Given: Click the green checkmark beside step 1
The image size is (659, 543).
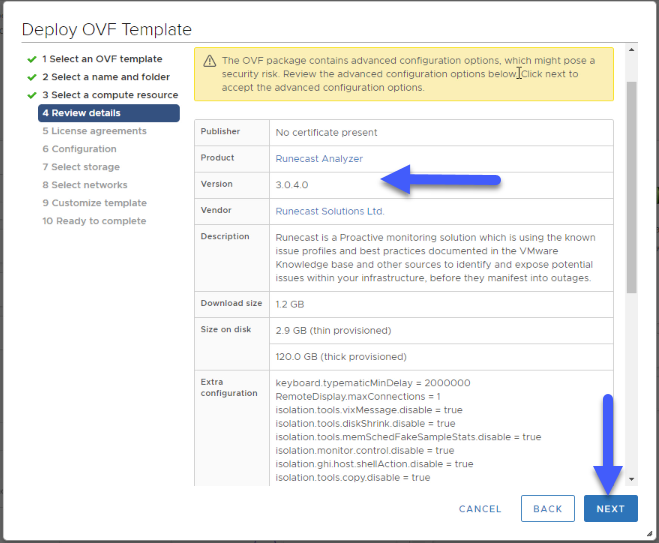Looking at the screenshot, I should point(32,59).
